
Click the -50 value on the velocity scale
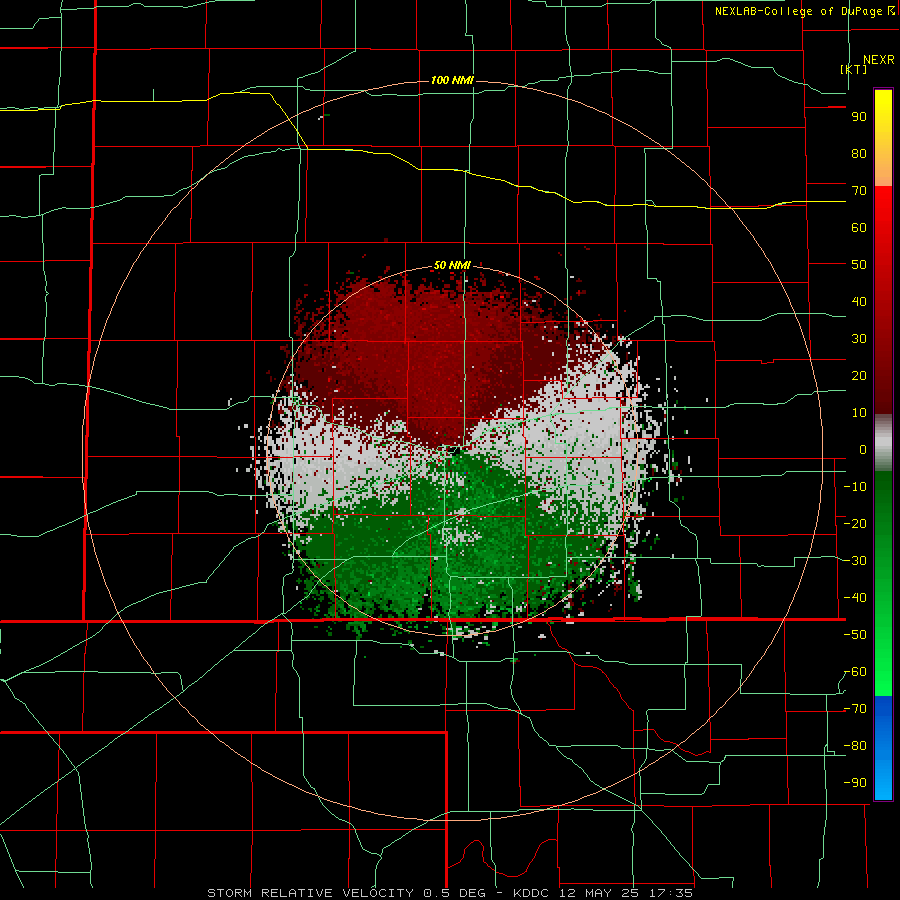coord(855,635)
